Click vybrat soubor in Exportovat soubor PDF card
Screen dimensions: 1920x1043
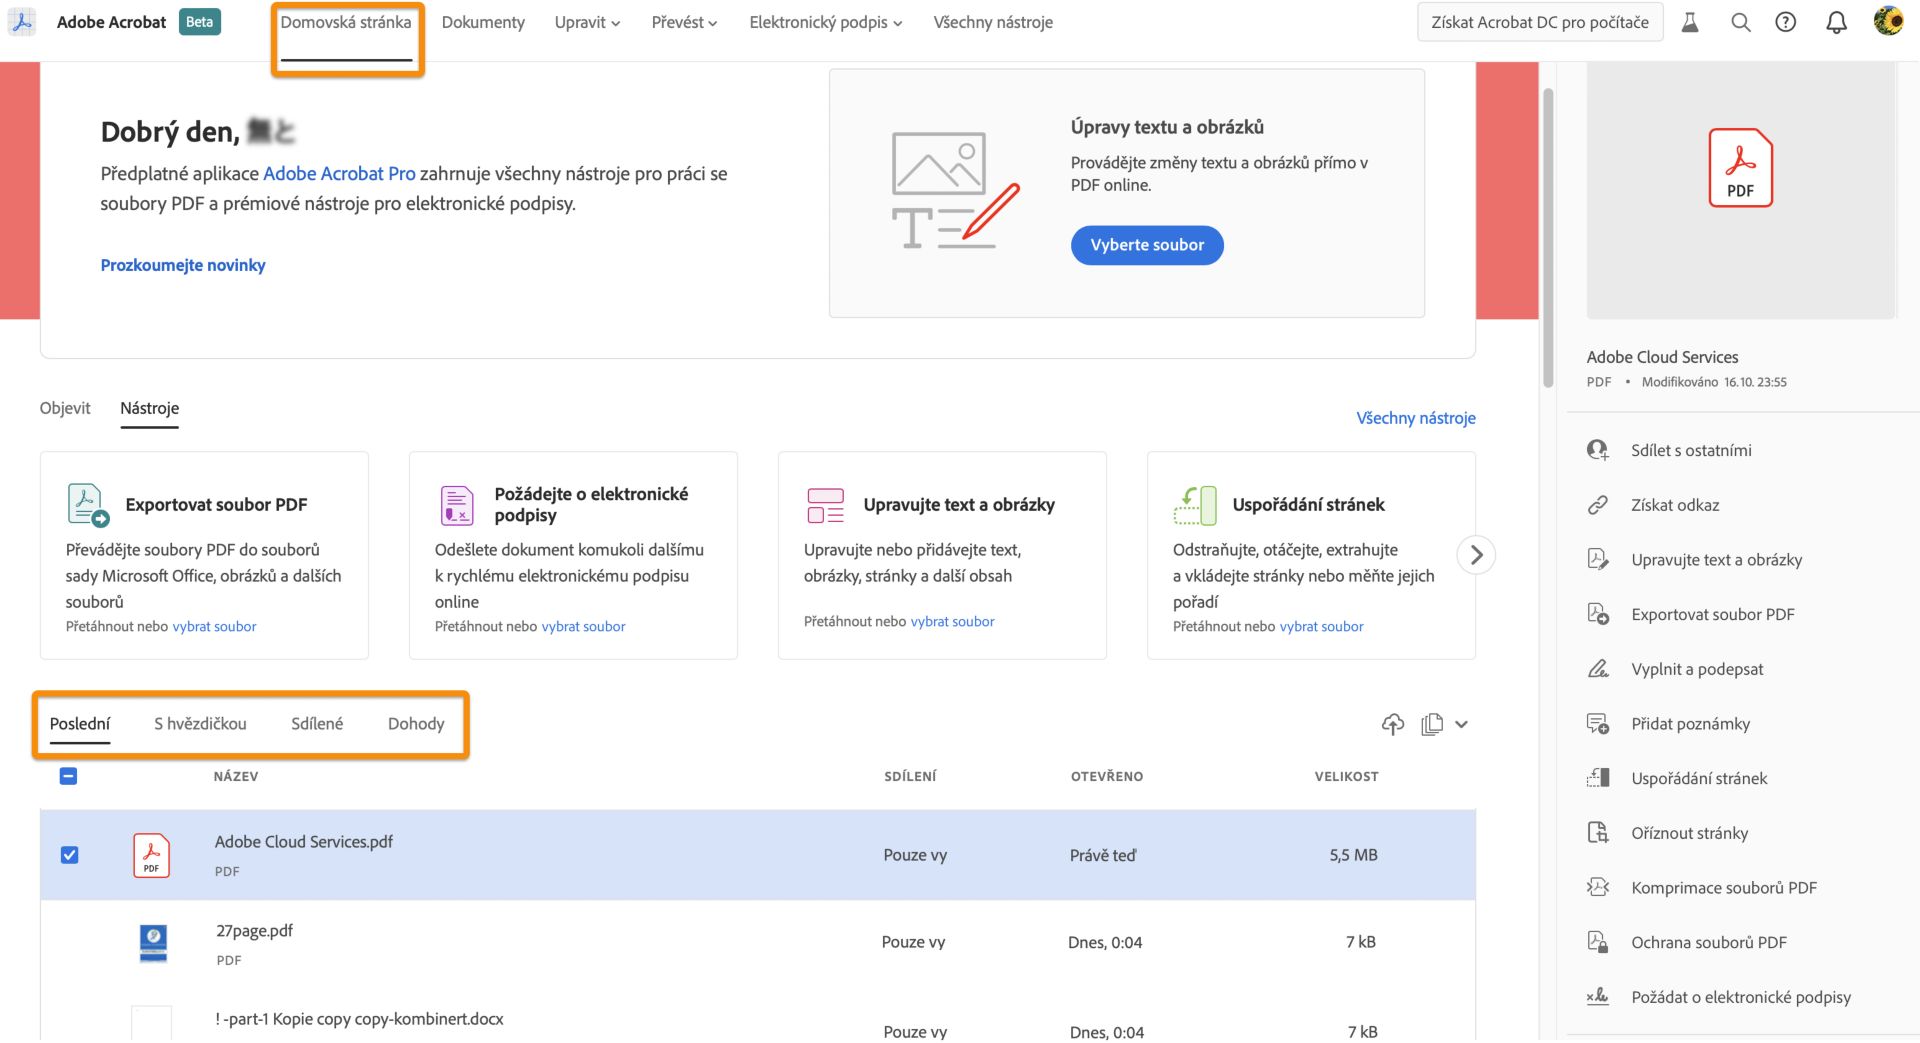pyautogui.click(x=214, y=627)
